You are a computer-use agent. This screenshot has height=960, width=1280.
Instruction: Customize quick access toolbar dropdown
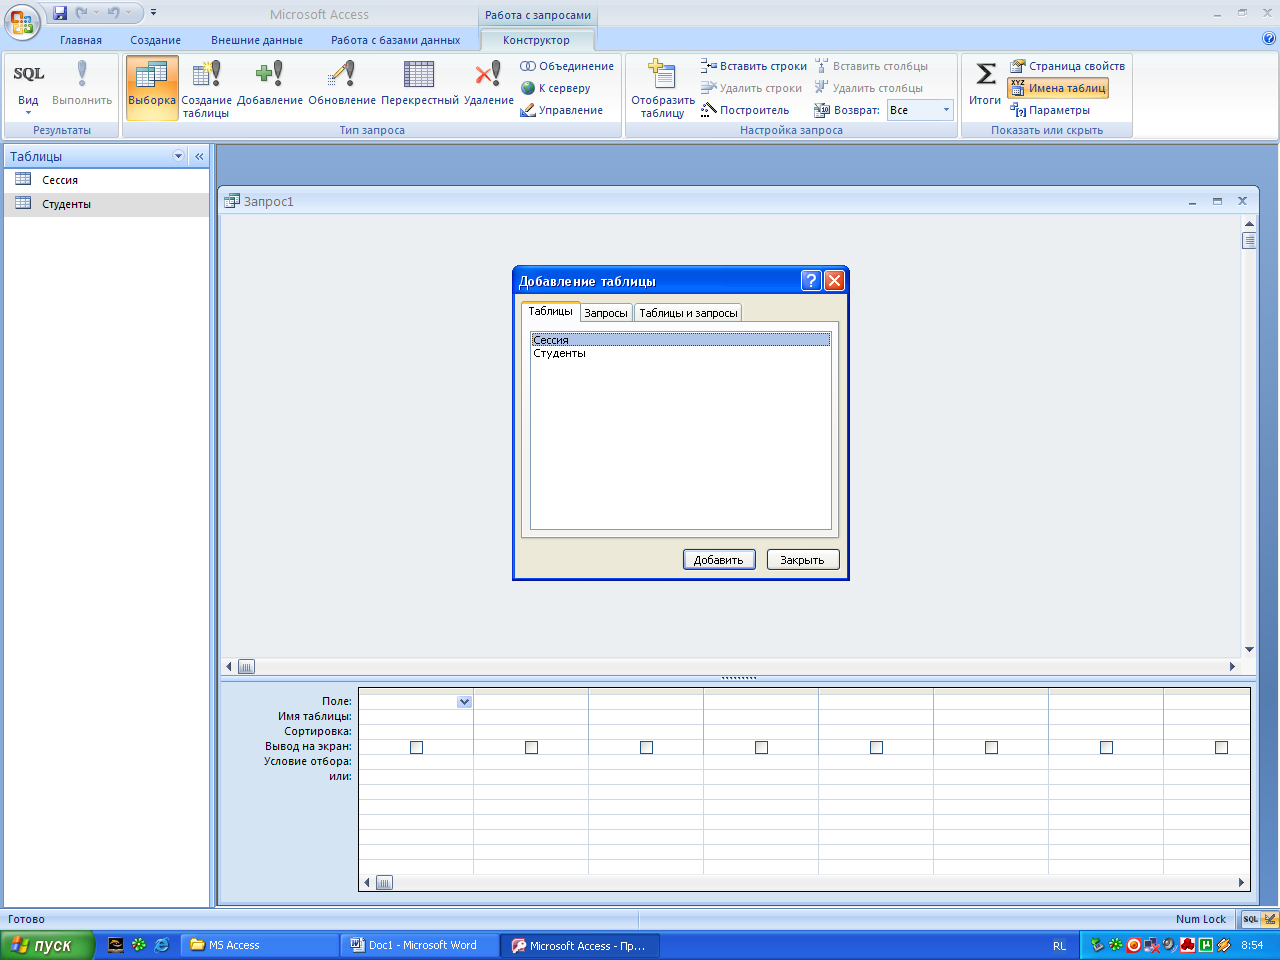[153, 13]
